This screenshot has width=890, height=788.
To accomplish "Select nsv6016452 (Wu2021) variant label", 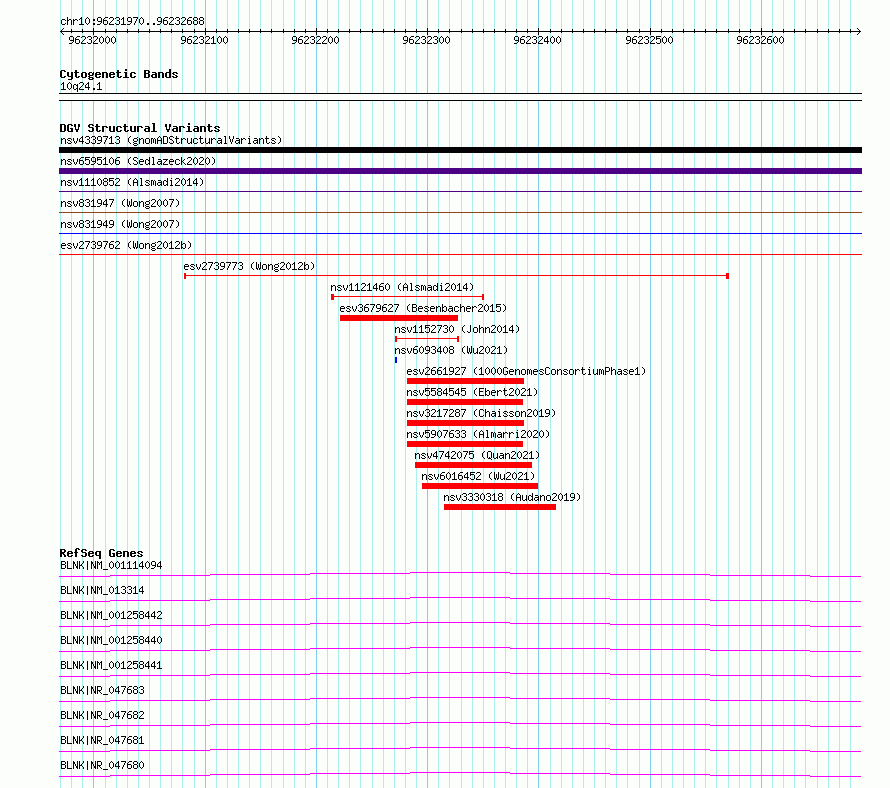I will coord(478,476).
